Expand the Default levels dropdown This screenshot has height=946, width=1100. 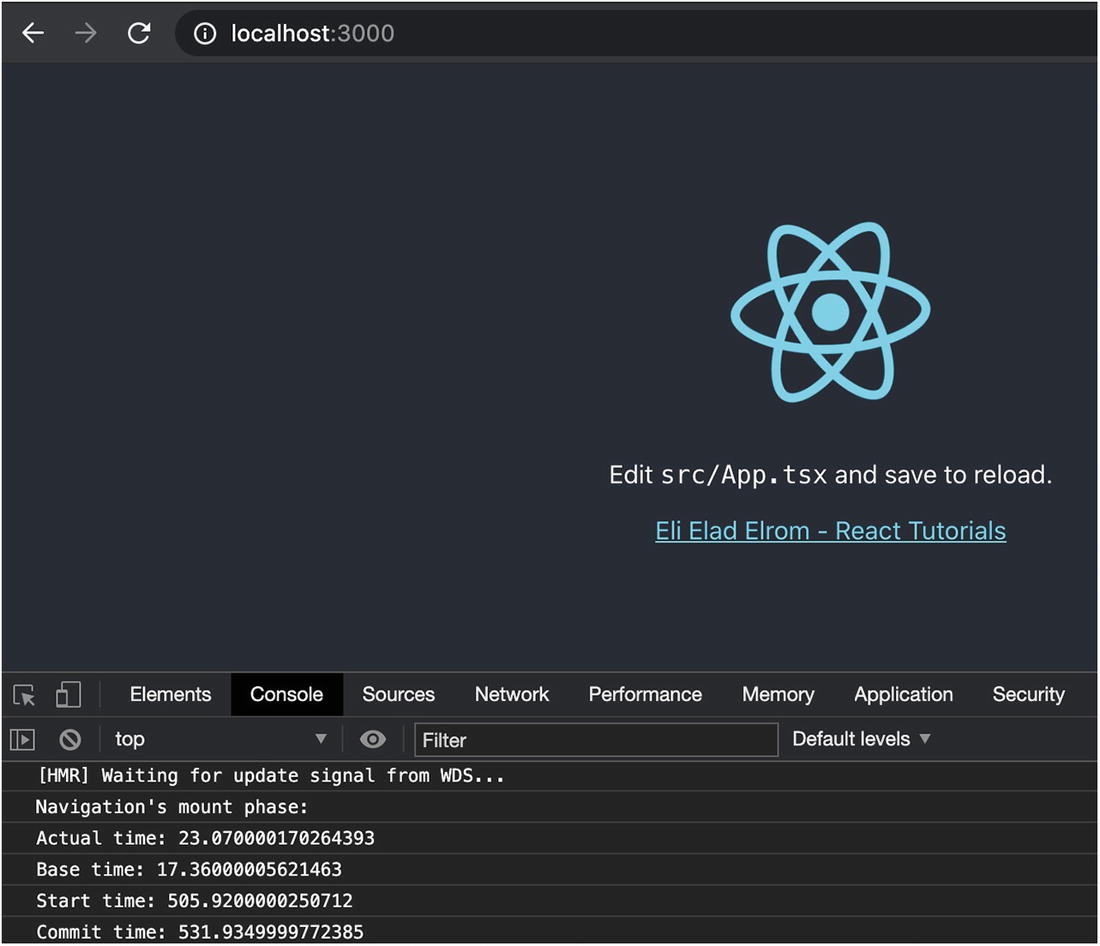[861, 739]
